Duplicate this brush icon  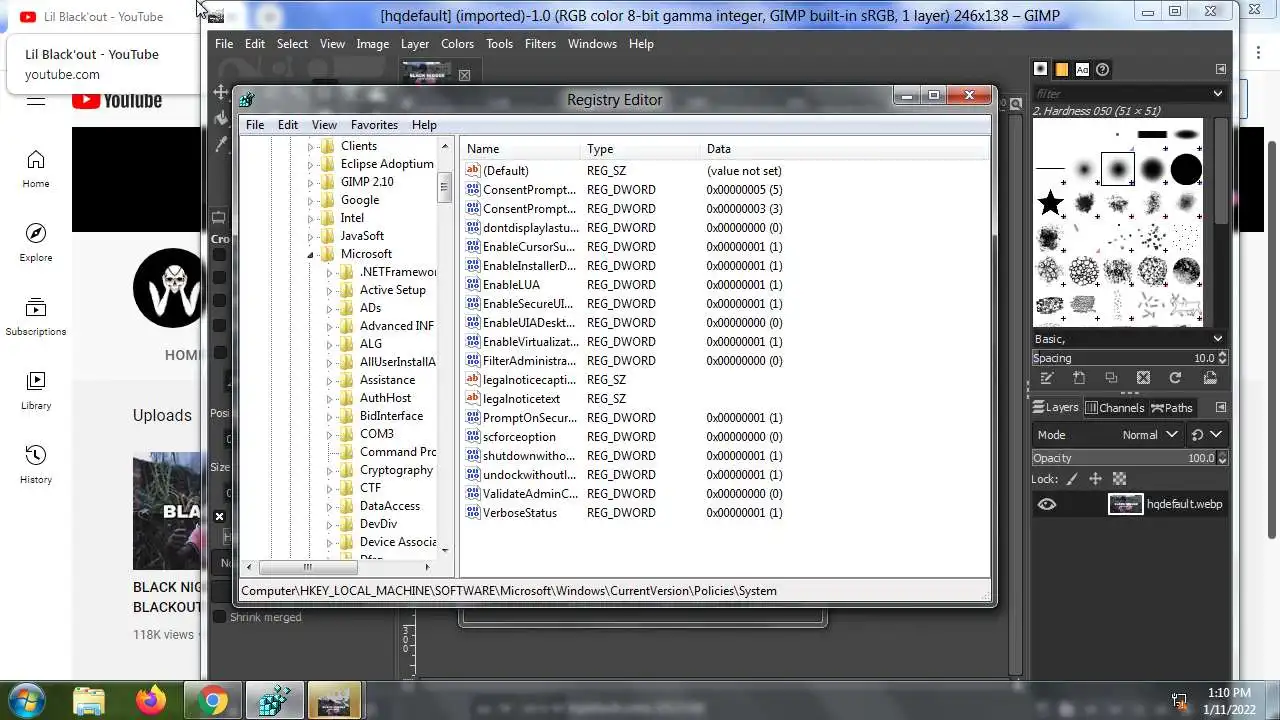(x=1111, y=378)
